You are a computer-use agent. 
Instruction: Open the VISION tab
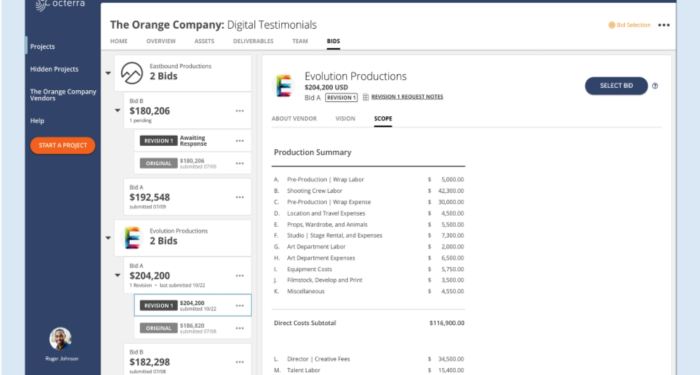(x=345, y=118)
